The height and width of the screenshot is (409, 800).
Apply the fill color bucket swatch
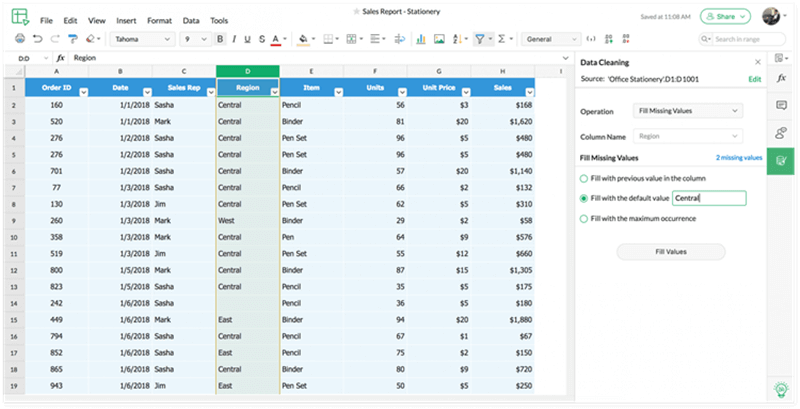pyautogui.click(x=303, y=40)
